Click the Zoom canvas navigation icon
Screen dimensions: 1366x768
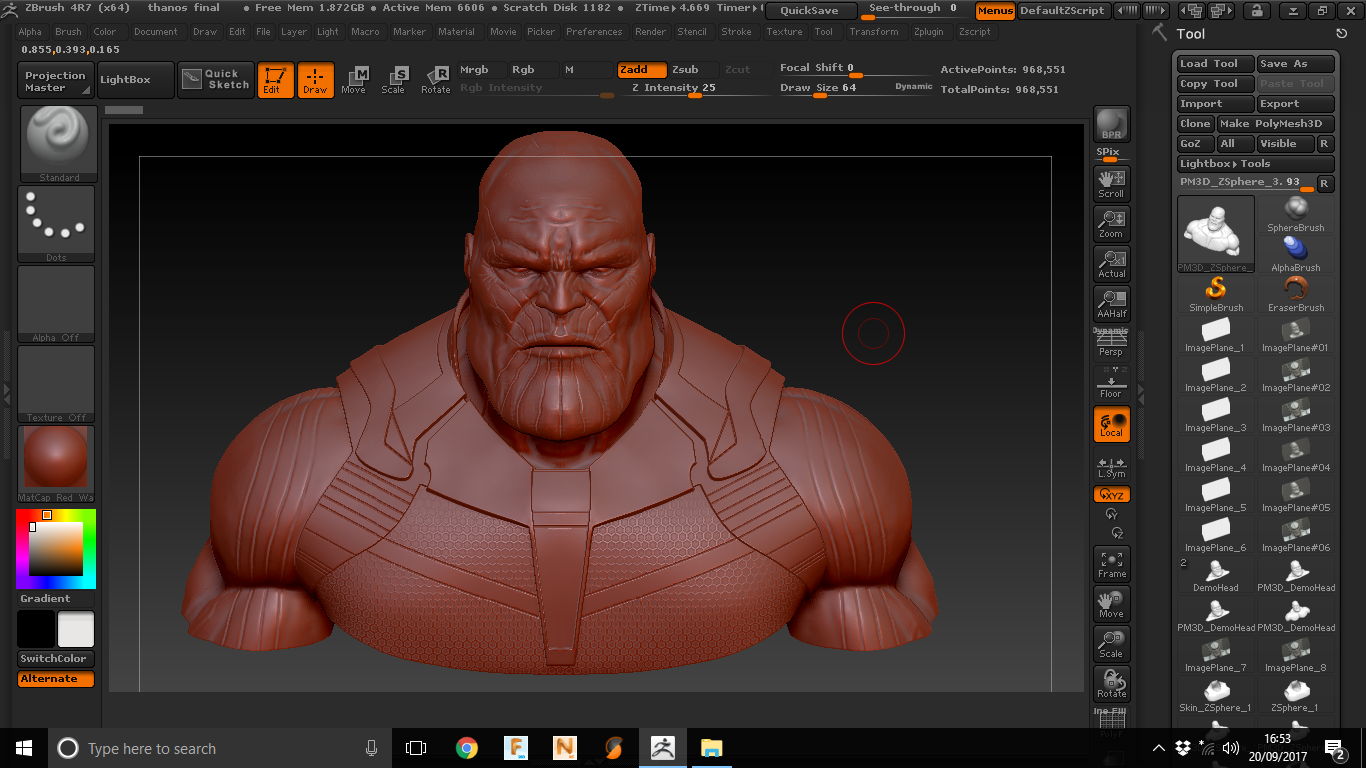pyautogui.click(x=1111, y=224)
